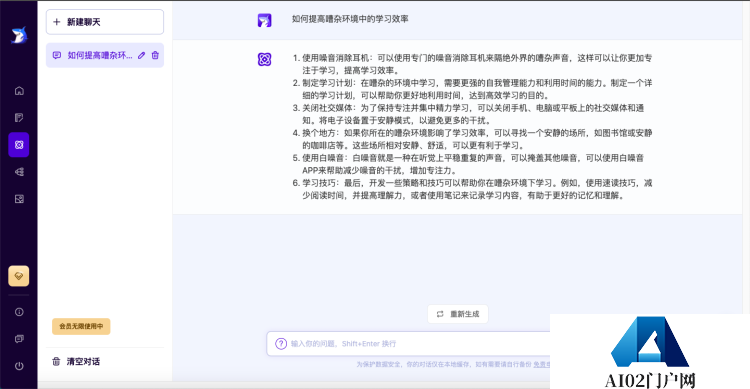Open the chat 如何提高嘈杂环… in history

[105, 56]
